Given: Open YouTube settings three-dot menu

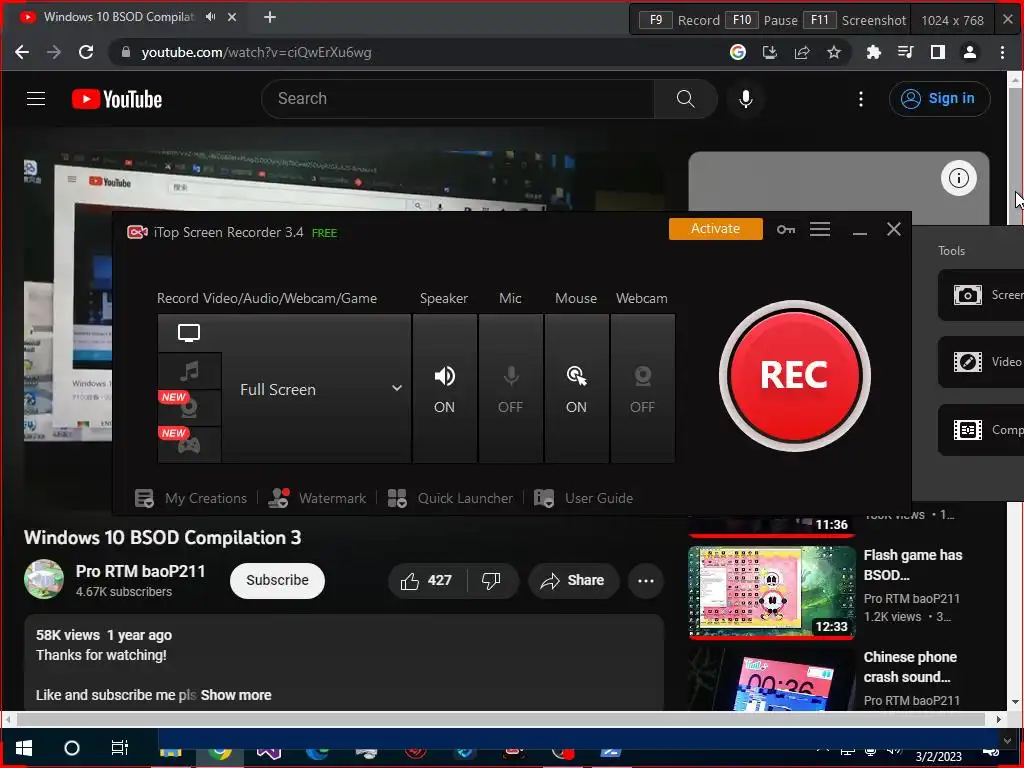Looking at the screenshot, I should tap(861, 99).
